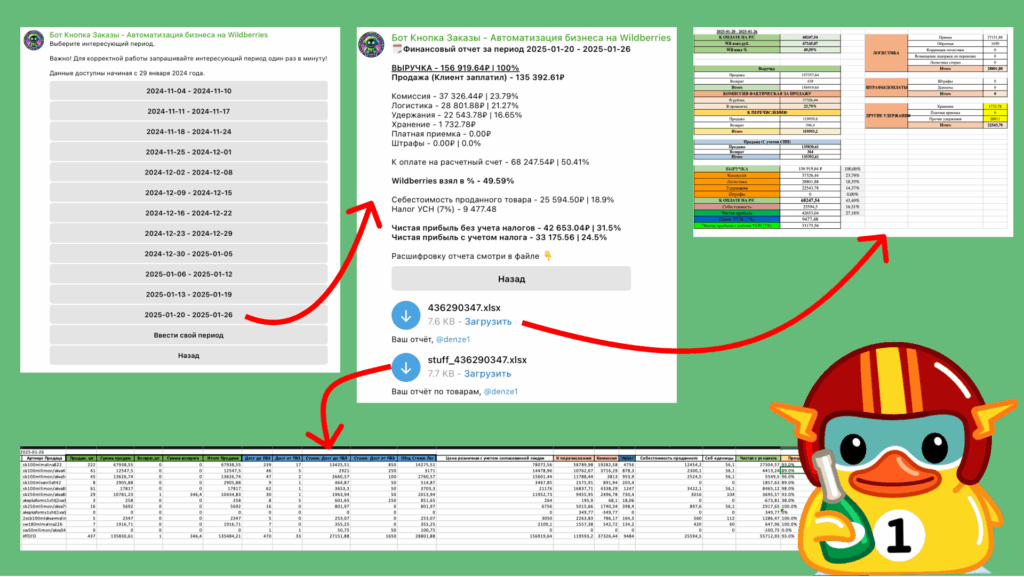Select the period 2024-11-11 - 2024-11-17
Viewport: 1024px width, 577px height.
(189, 112)
